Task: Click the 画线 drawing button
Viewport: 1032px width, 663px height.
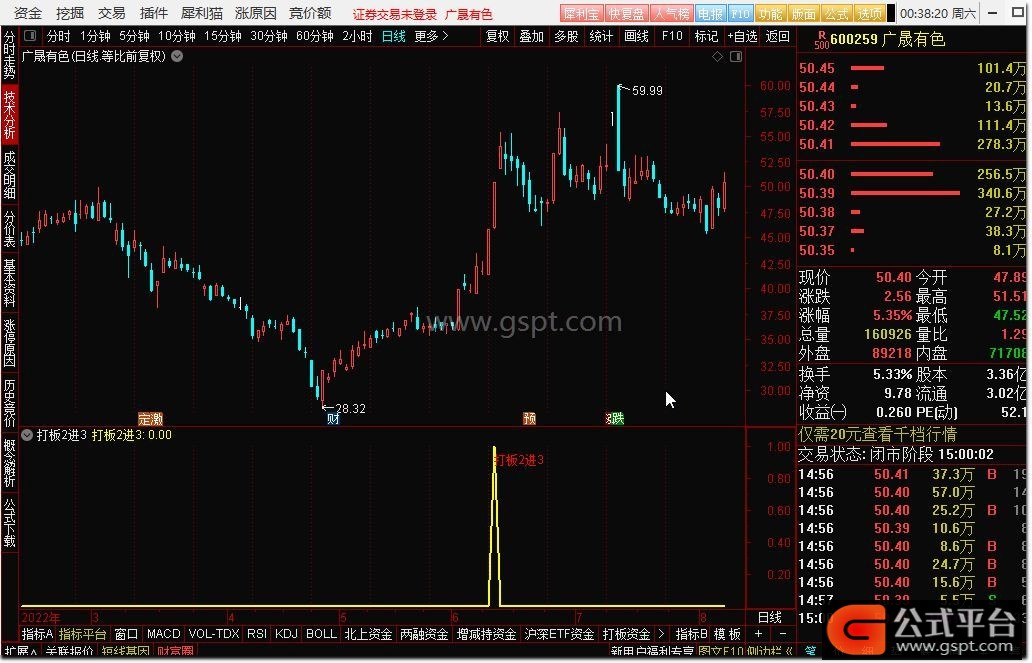Action: [x=636, y=36]
